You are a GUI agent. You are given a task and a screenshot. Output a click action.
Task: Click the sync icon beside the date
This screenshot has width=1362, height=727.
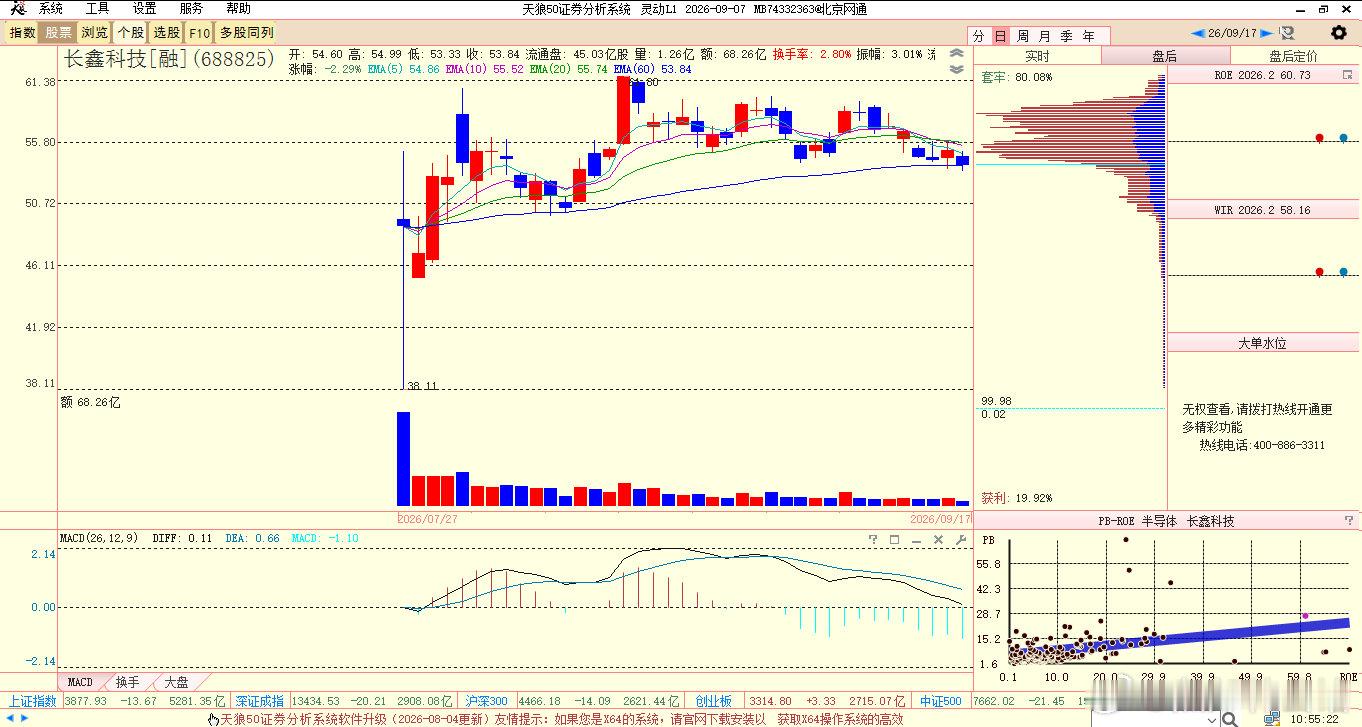(x=1287, y=33)
